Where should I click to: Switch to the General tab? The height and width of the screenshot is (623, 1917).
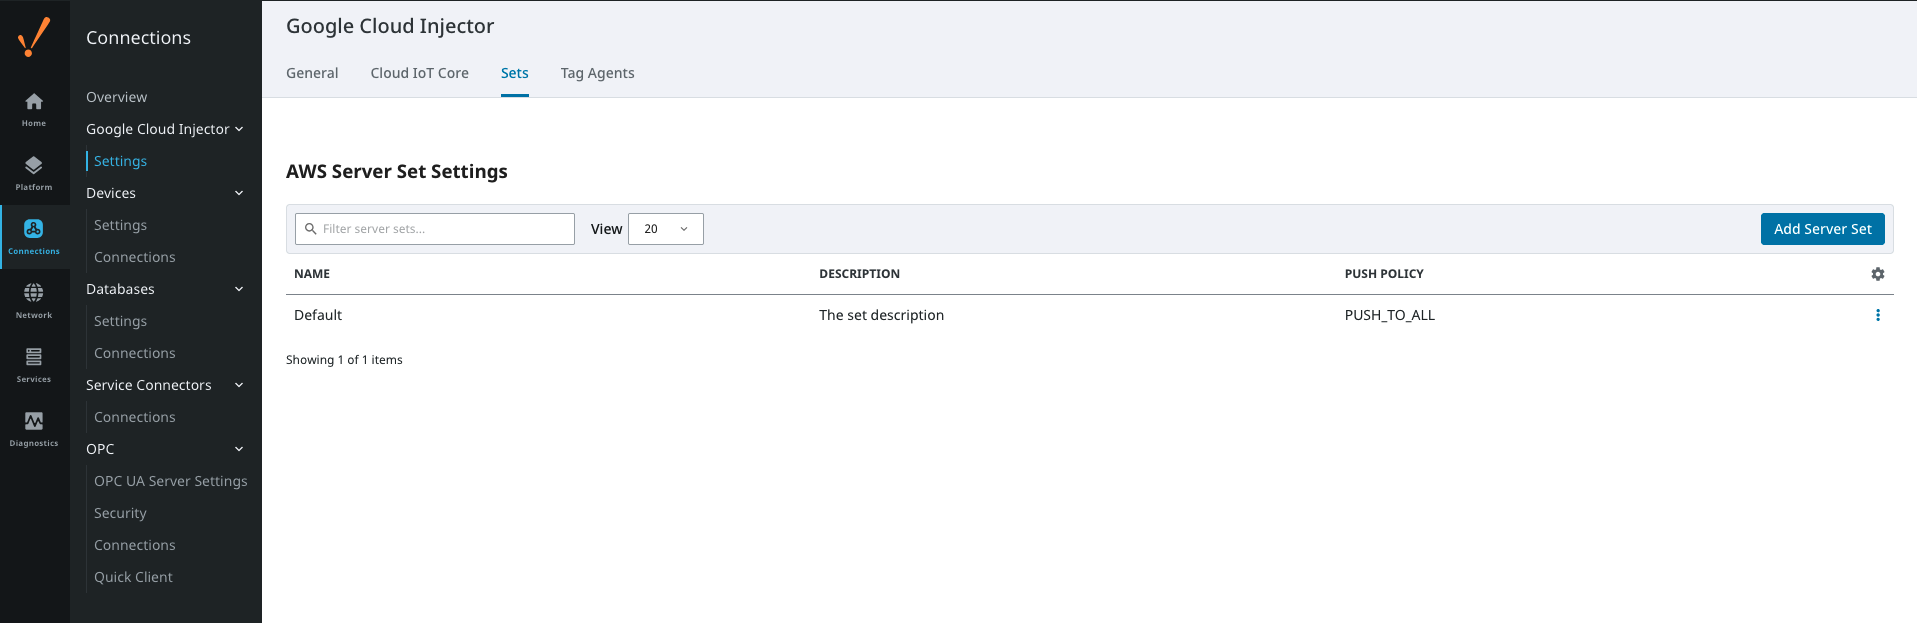(312, 73)
